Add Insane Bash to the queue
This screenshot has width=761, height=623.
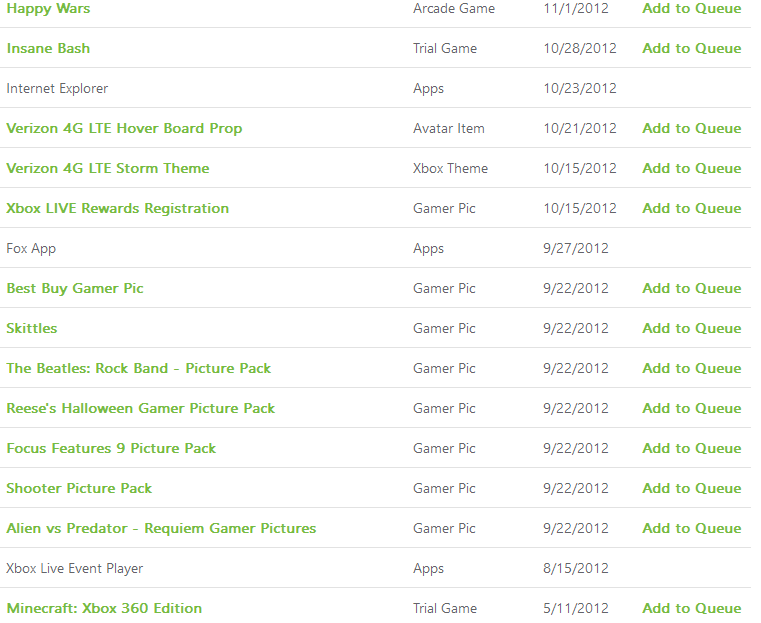pos(692,49)
